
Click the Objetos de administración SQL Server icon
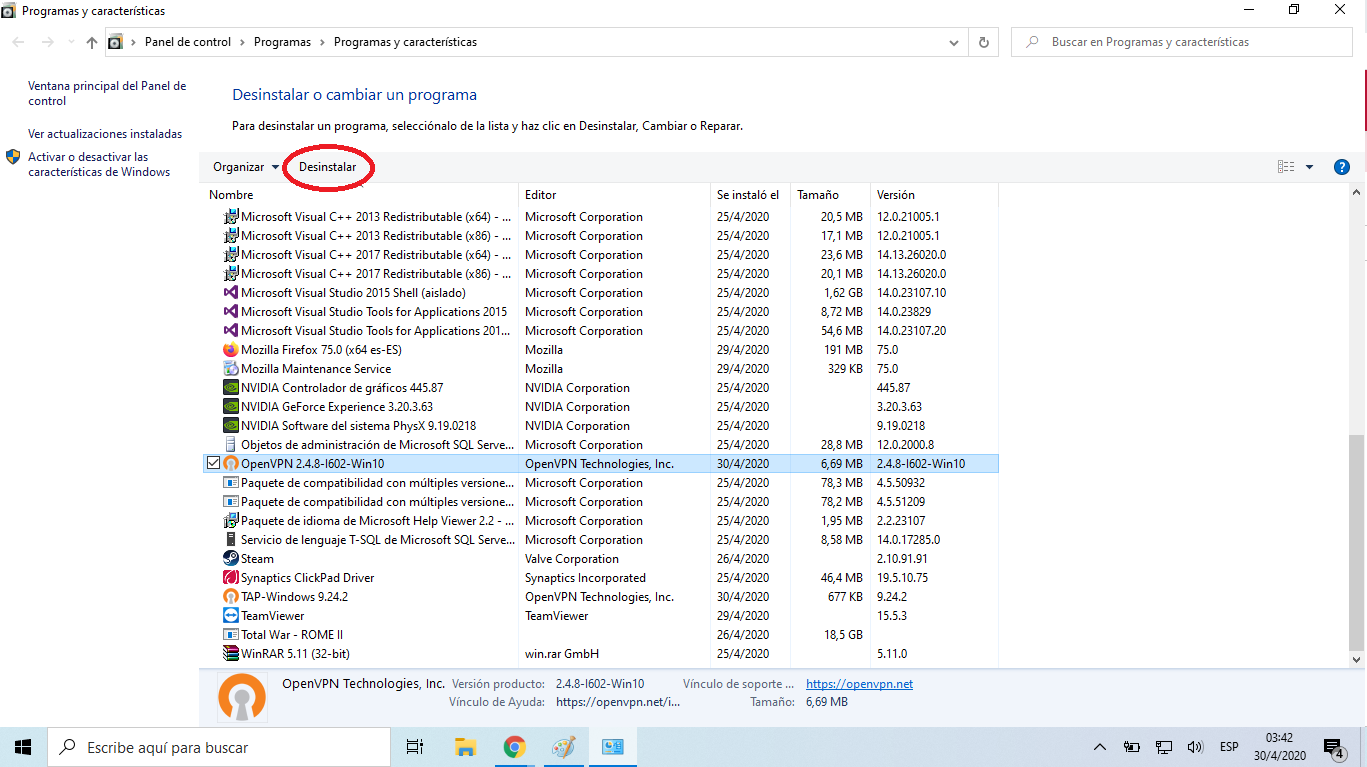[231, 445]
